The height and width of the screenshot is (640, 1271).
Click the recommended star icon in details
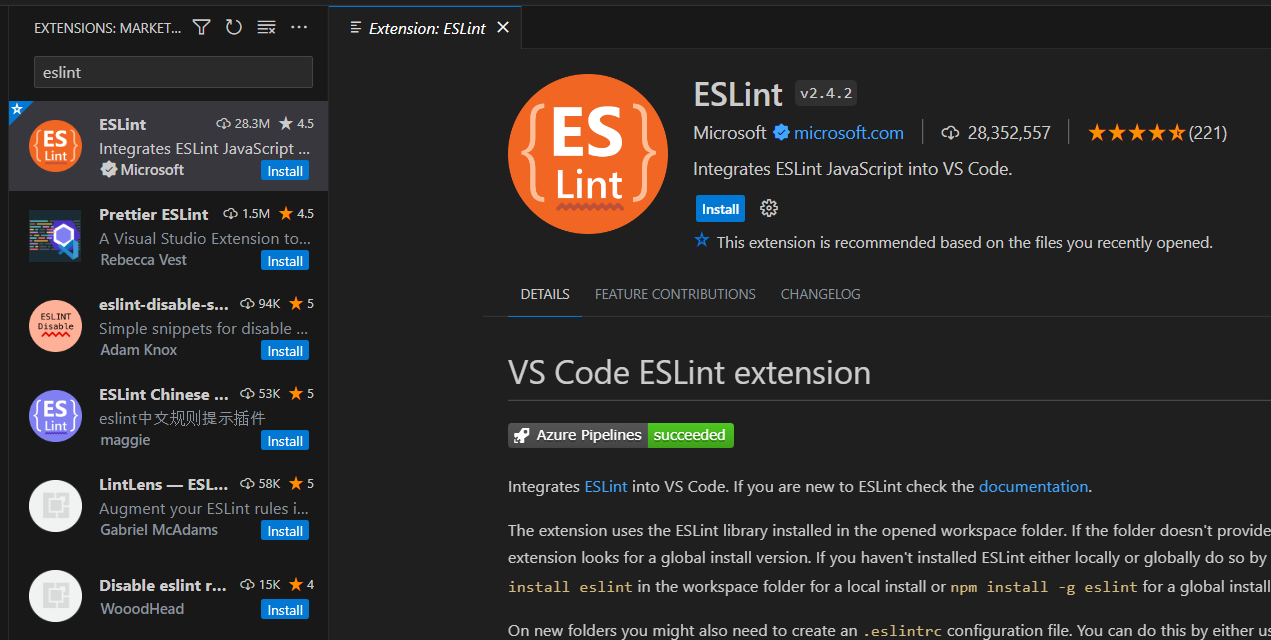coord(702,241)
